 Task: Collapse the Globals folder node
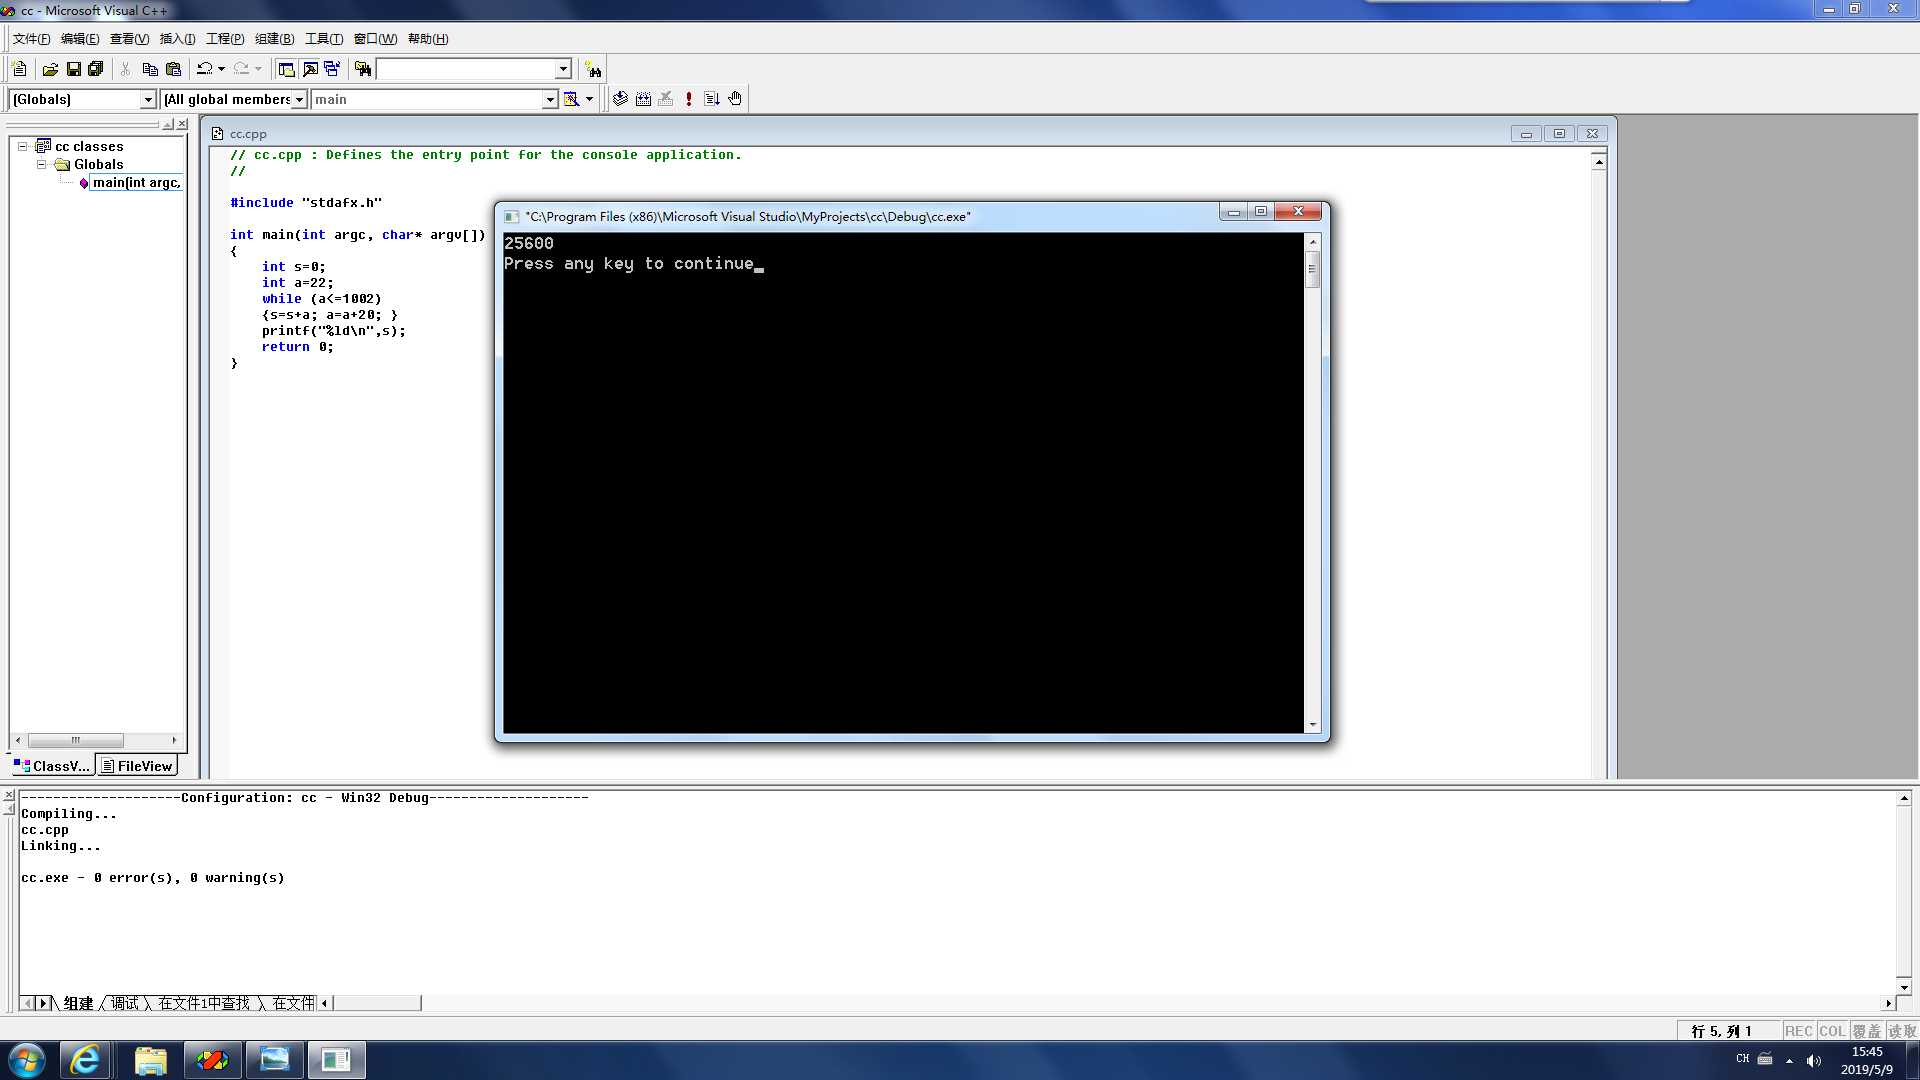click(x=41, y=164)
